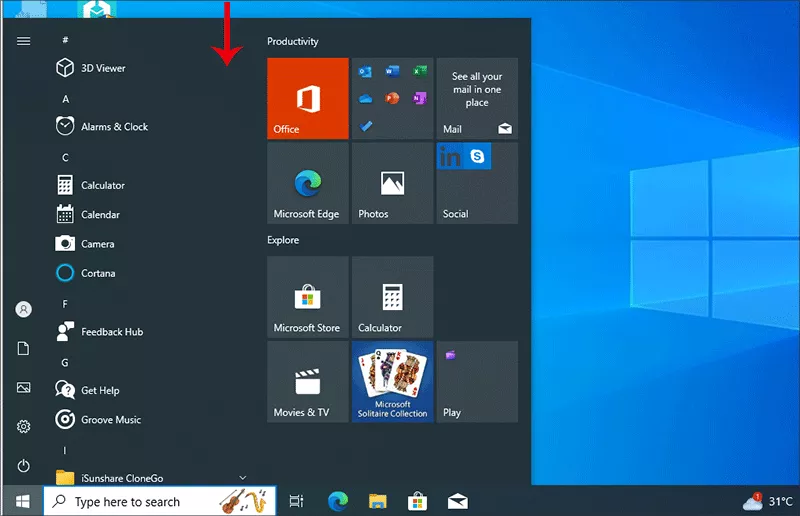Open Task View on the taskbar
Viewport: 800px width, 516px height.
point(296,502)
